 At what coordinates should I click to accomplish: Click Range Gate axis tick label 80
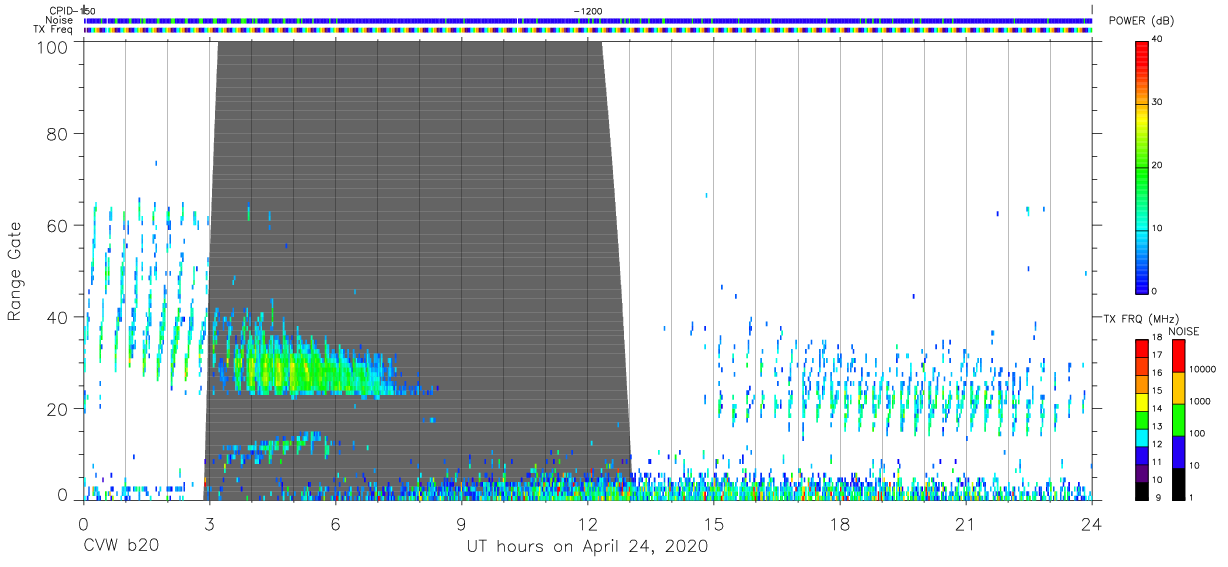pos(57,134)
